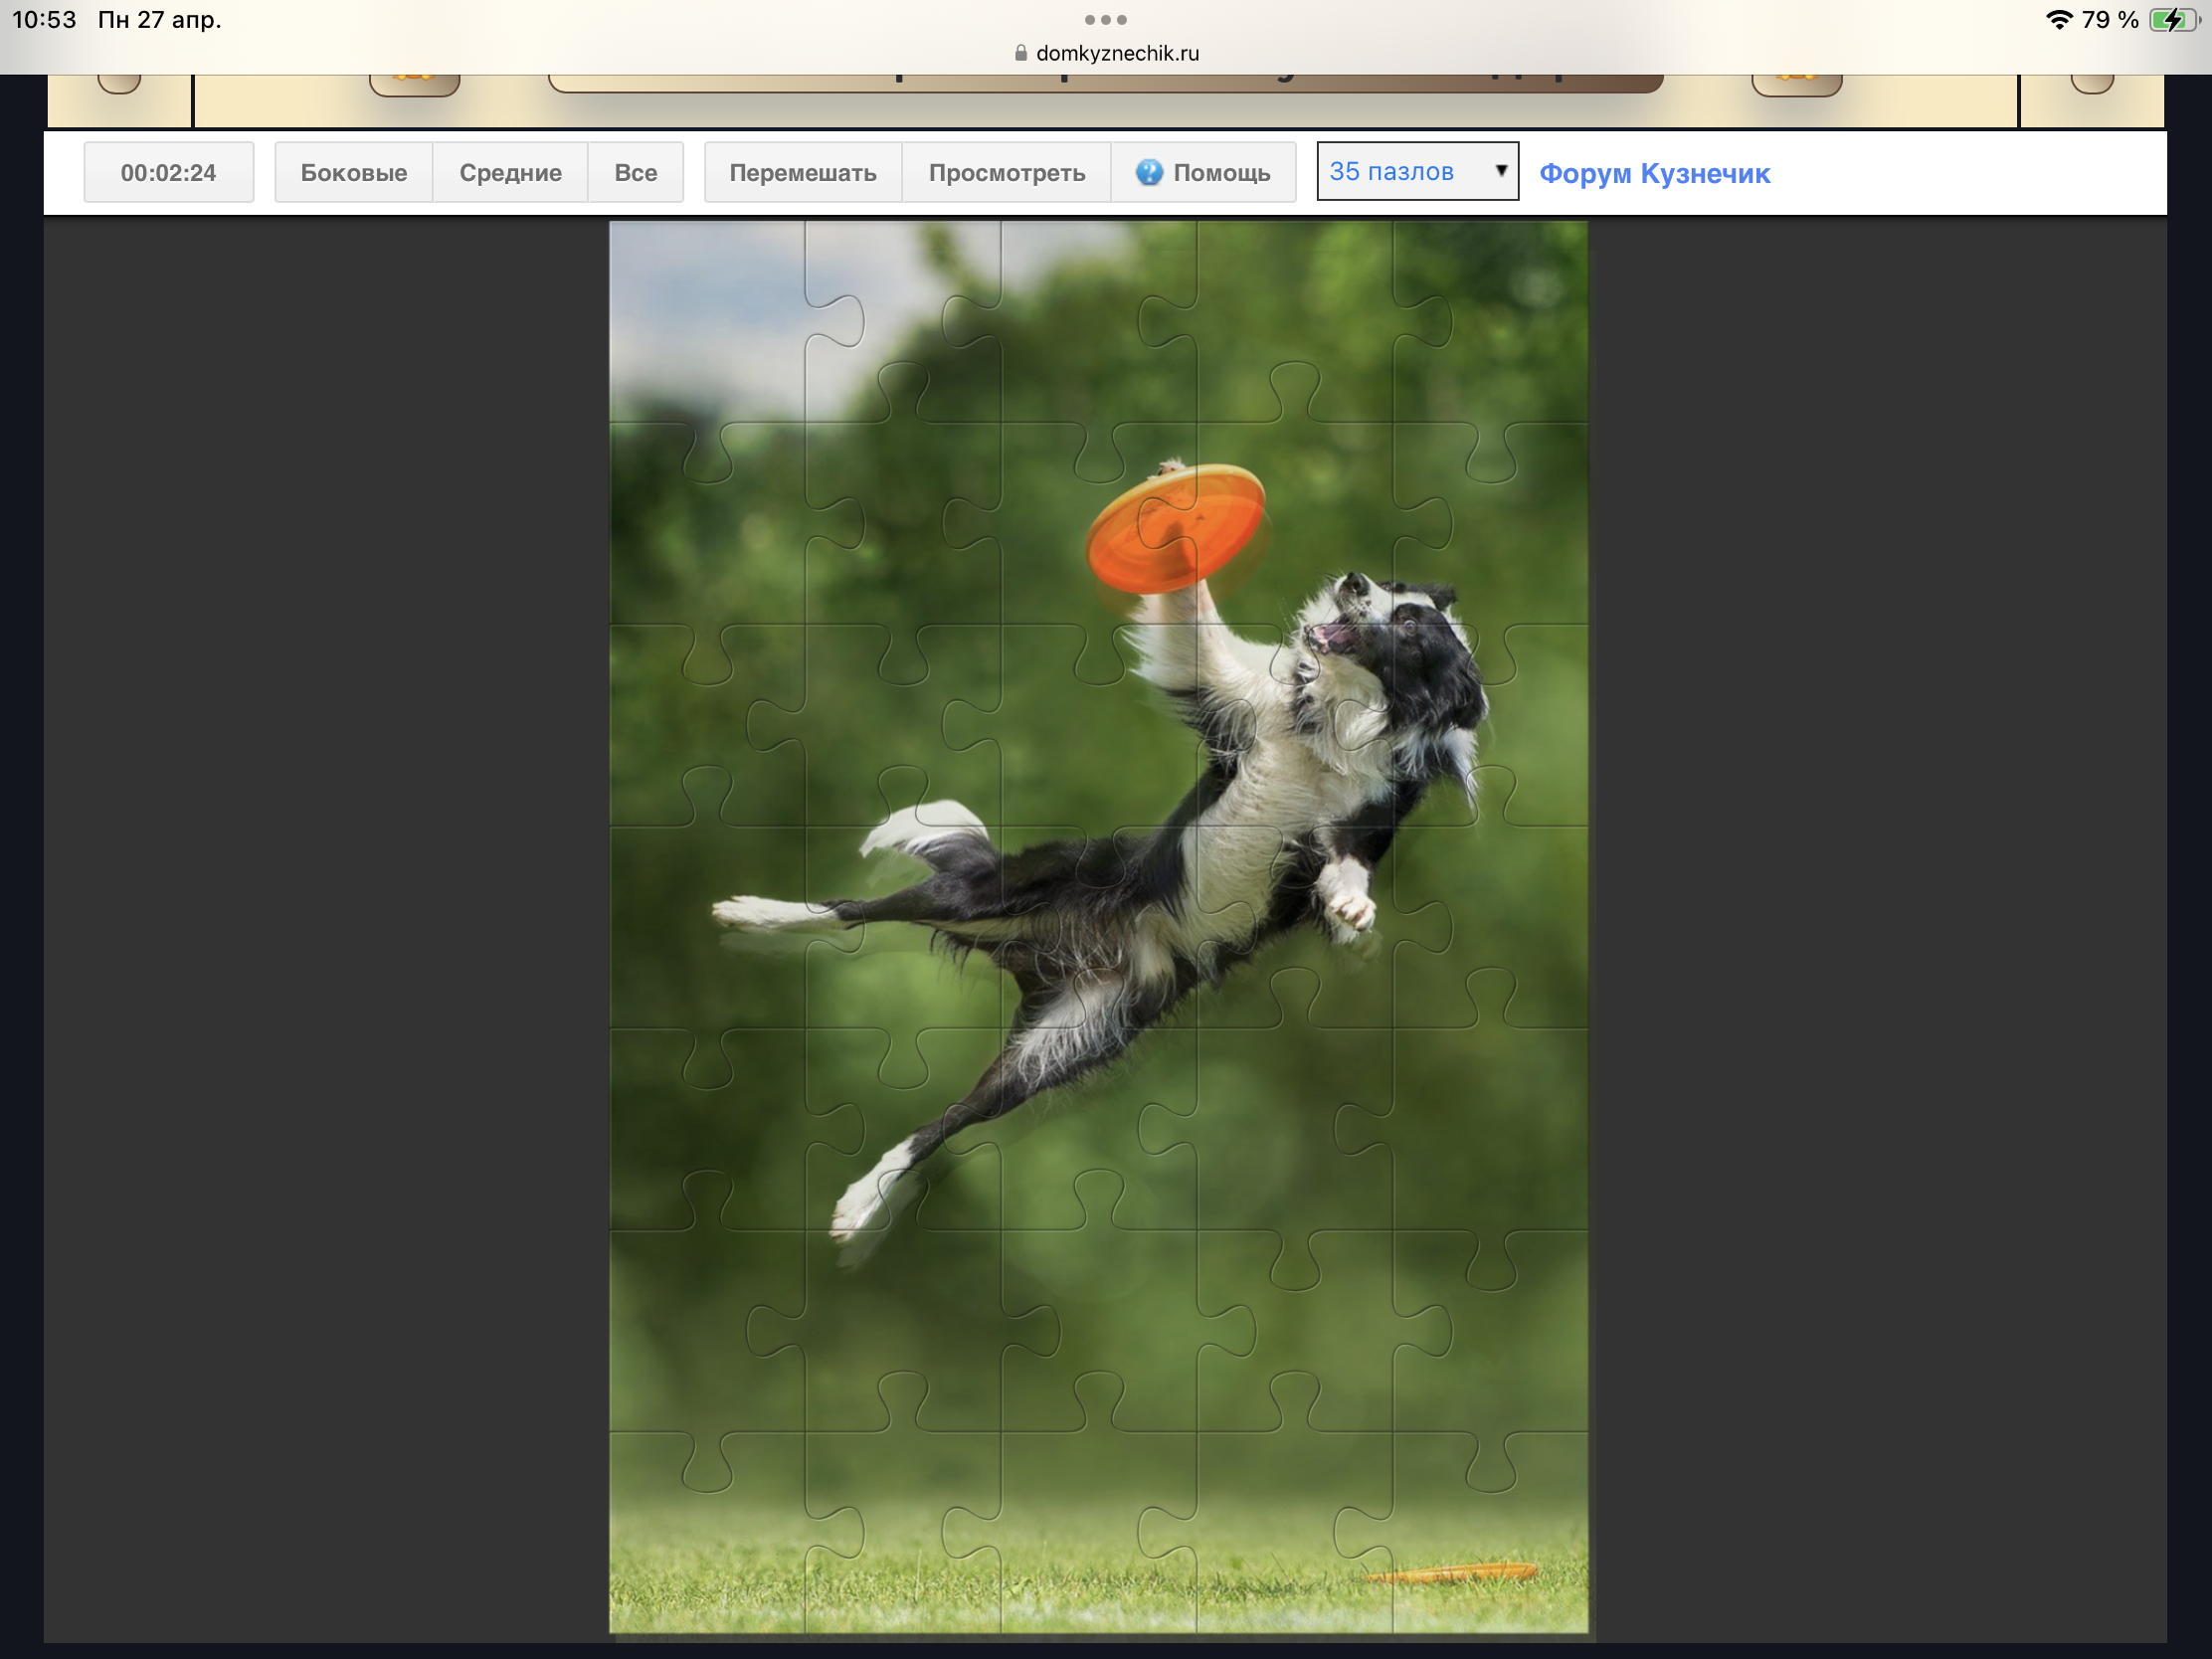Click the dropdown arrow of piece count
2212x1659 pixels.
click(x=1501, y=171)
